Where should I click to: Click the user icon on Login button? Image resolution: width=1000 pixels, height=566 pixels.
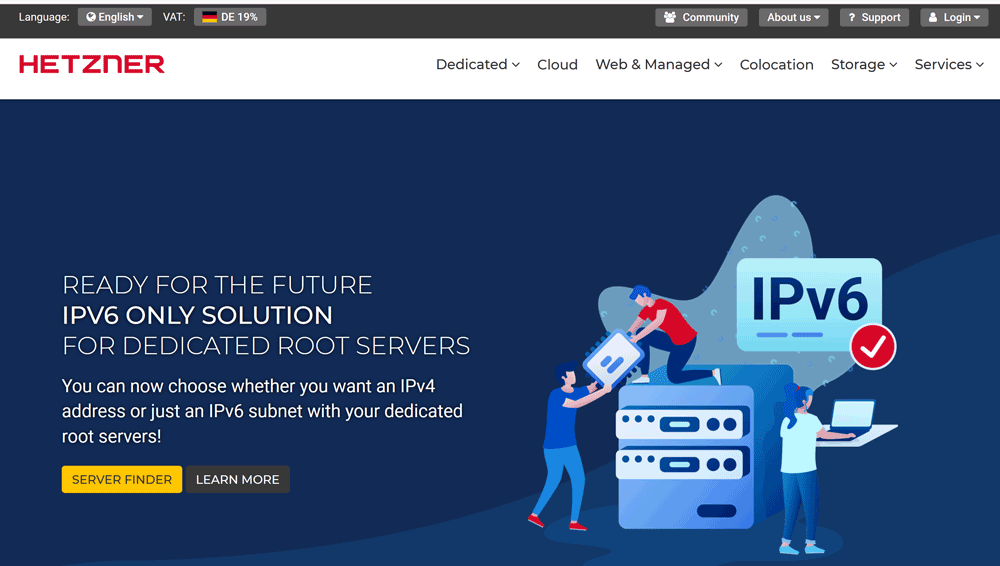[x=933, y=17]
